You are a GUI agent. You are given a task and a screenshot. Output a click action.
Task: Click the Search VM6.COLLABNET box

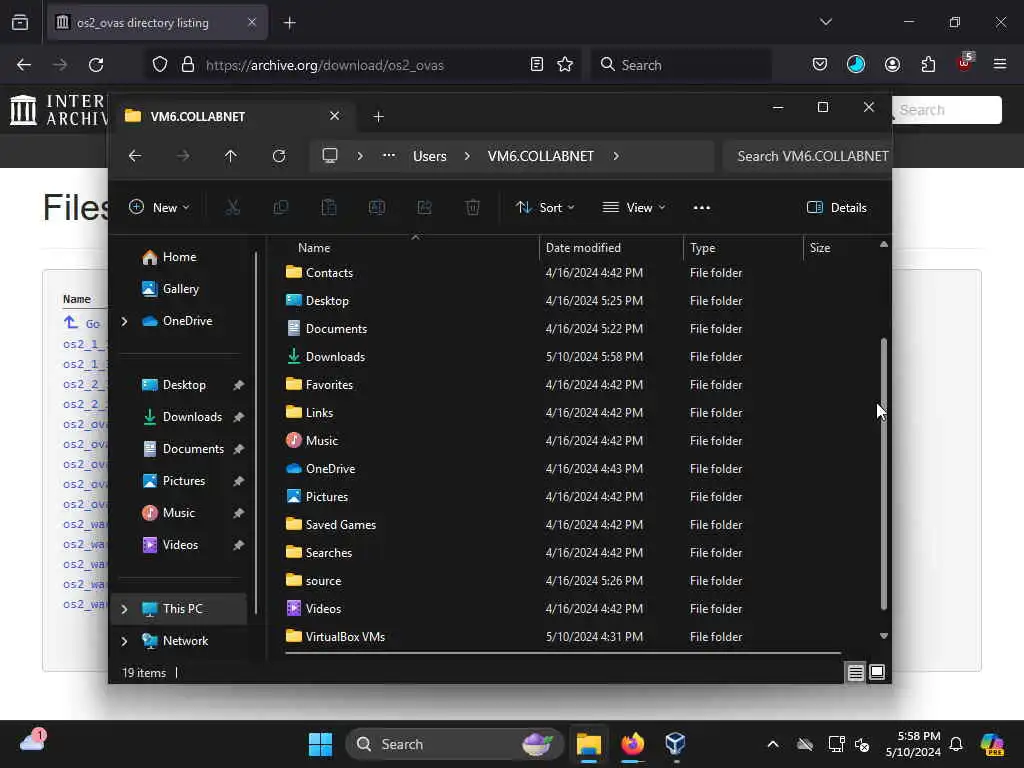coord(807,156)
